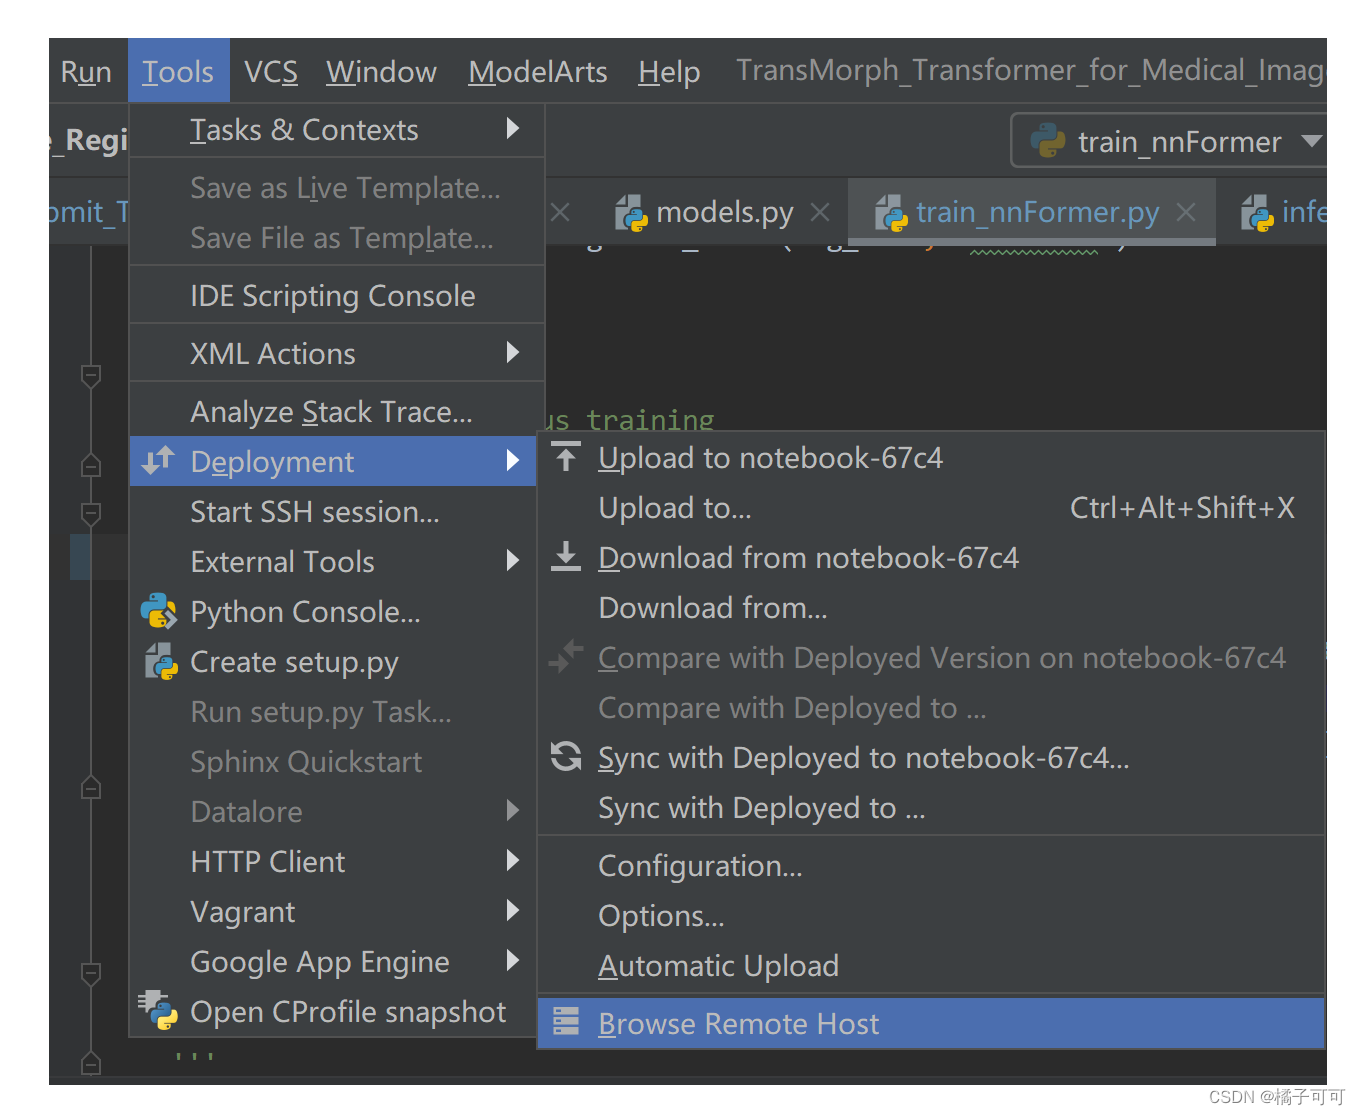The height and width of the screenshot is (1115, 1361).
Task: Expand the Google App Engine submenu
Action: click(x=513, y=960)
